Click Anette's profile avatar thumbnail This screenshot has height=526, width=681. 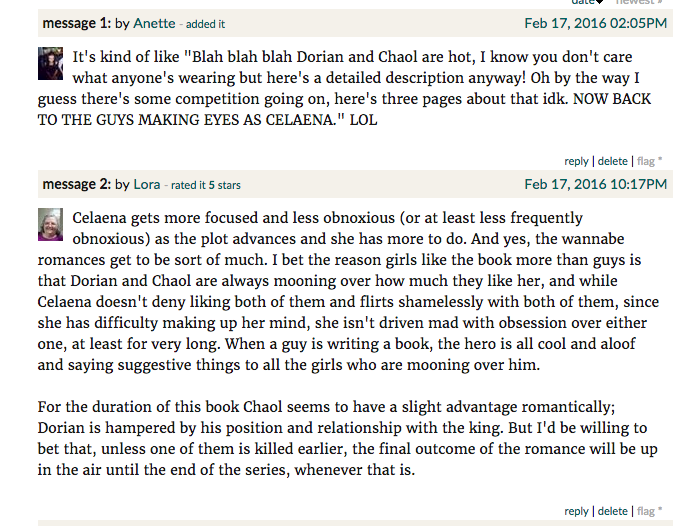tap(52, 62)
